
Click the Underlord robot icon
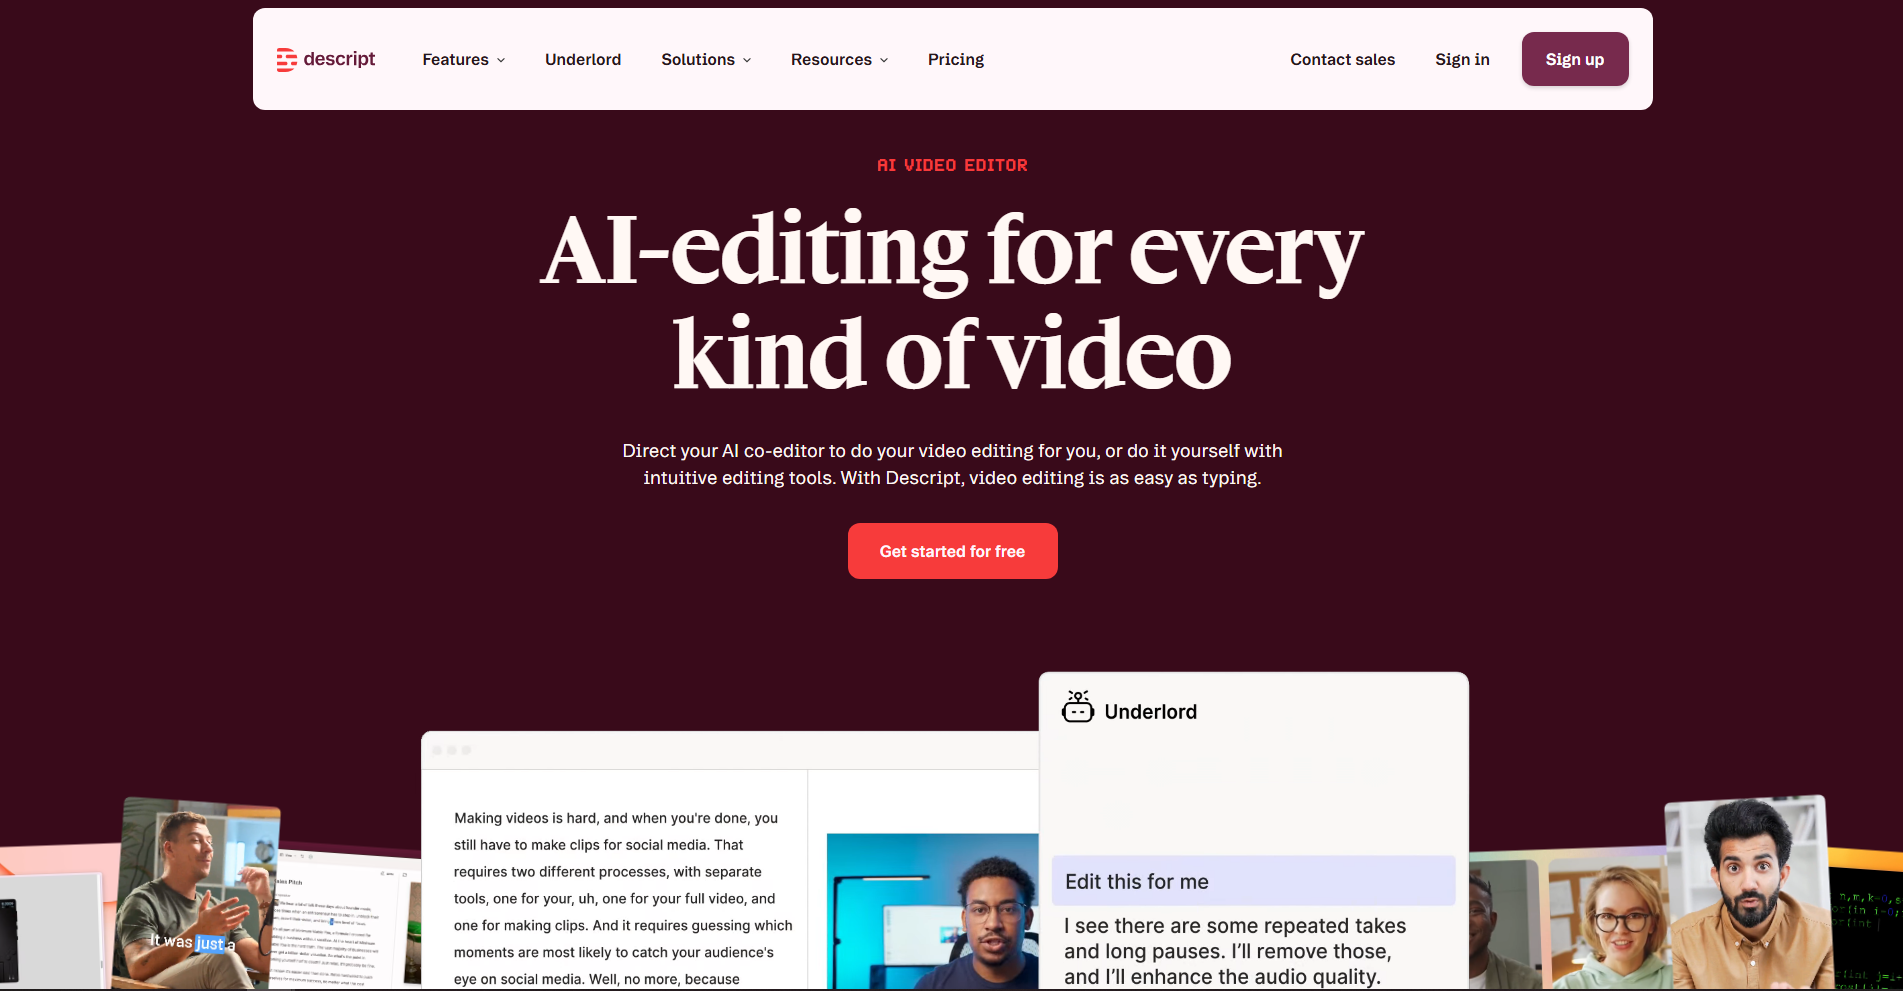[x=1077, y=707]
